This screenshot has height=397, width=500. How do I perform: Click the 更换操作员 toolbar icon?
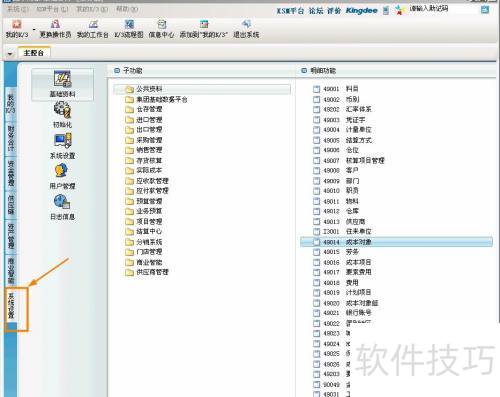pyautogui.click(x=55, y=24)
